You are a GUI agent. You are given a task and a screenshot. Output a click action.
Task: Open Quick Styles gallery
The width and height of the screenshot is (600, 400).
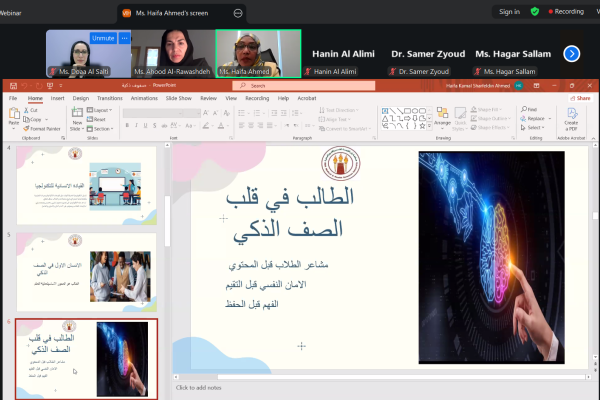pos(460,119)
